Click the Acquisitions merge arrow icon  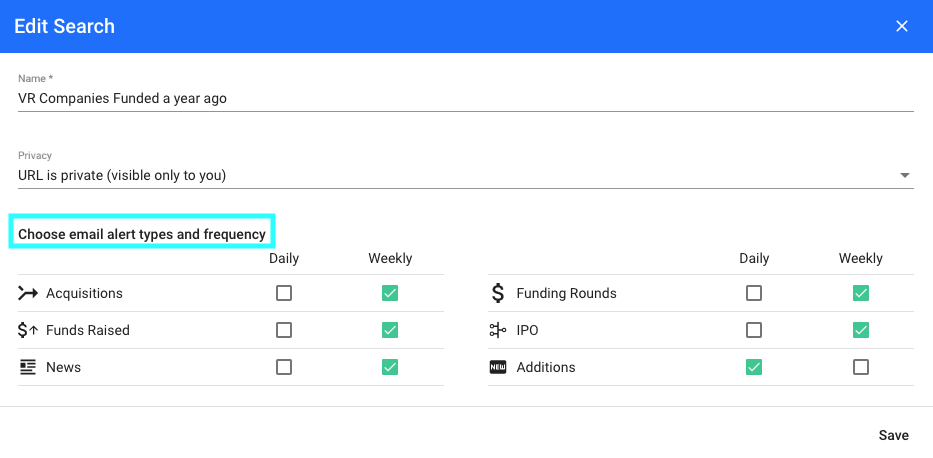click(x=28, y=293)
